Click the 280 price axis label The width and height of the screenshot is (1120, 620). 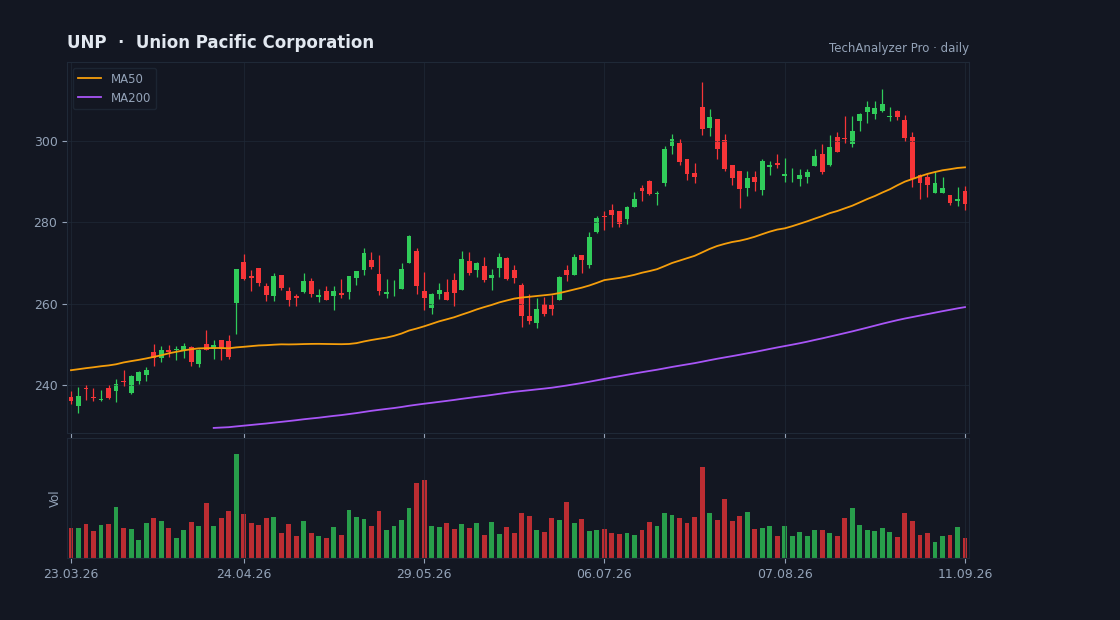[x=46, y=223]
